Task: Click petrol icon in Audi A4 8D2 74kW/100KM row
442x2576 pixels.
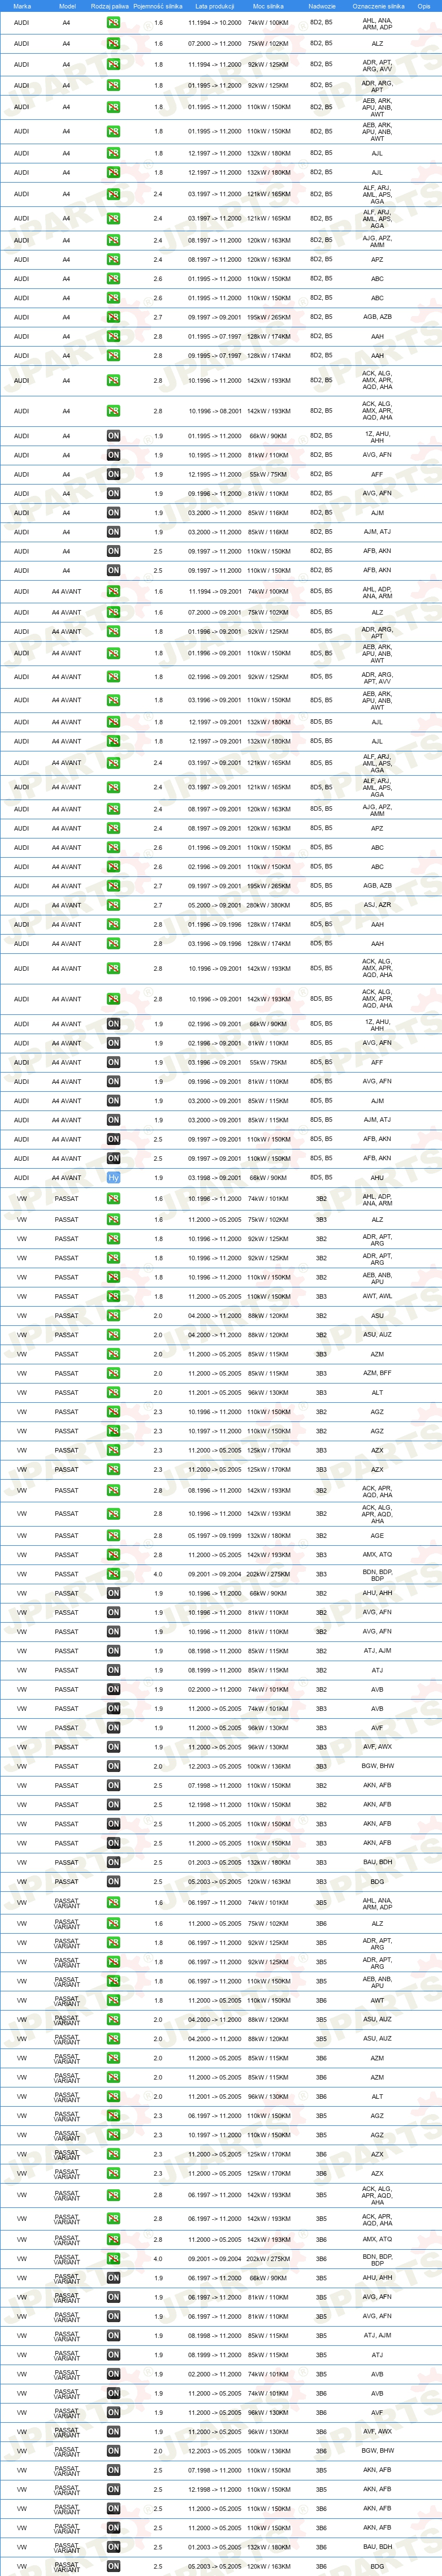Action: click(113, 22)
